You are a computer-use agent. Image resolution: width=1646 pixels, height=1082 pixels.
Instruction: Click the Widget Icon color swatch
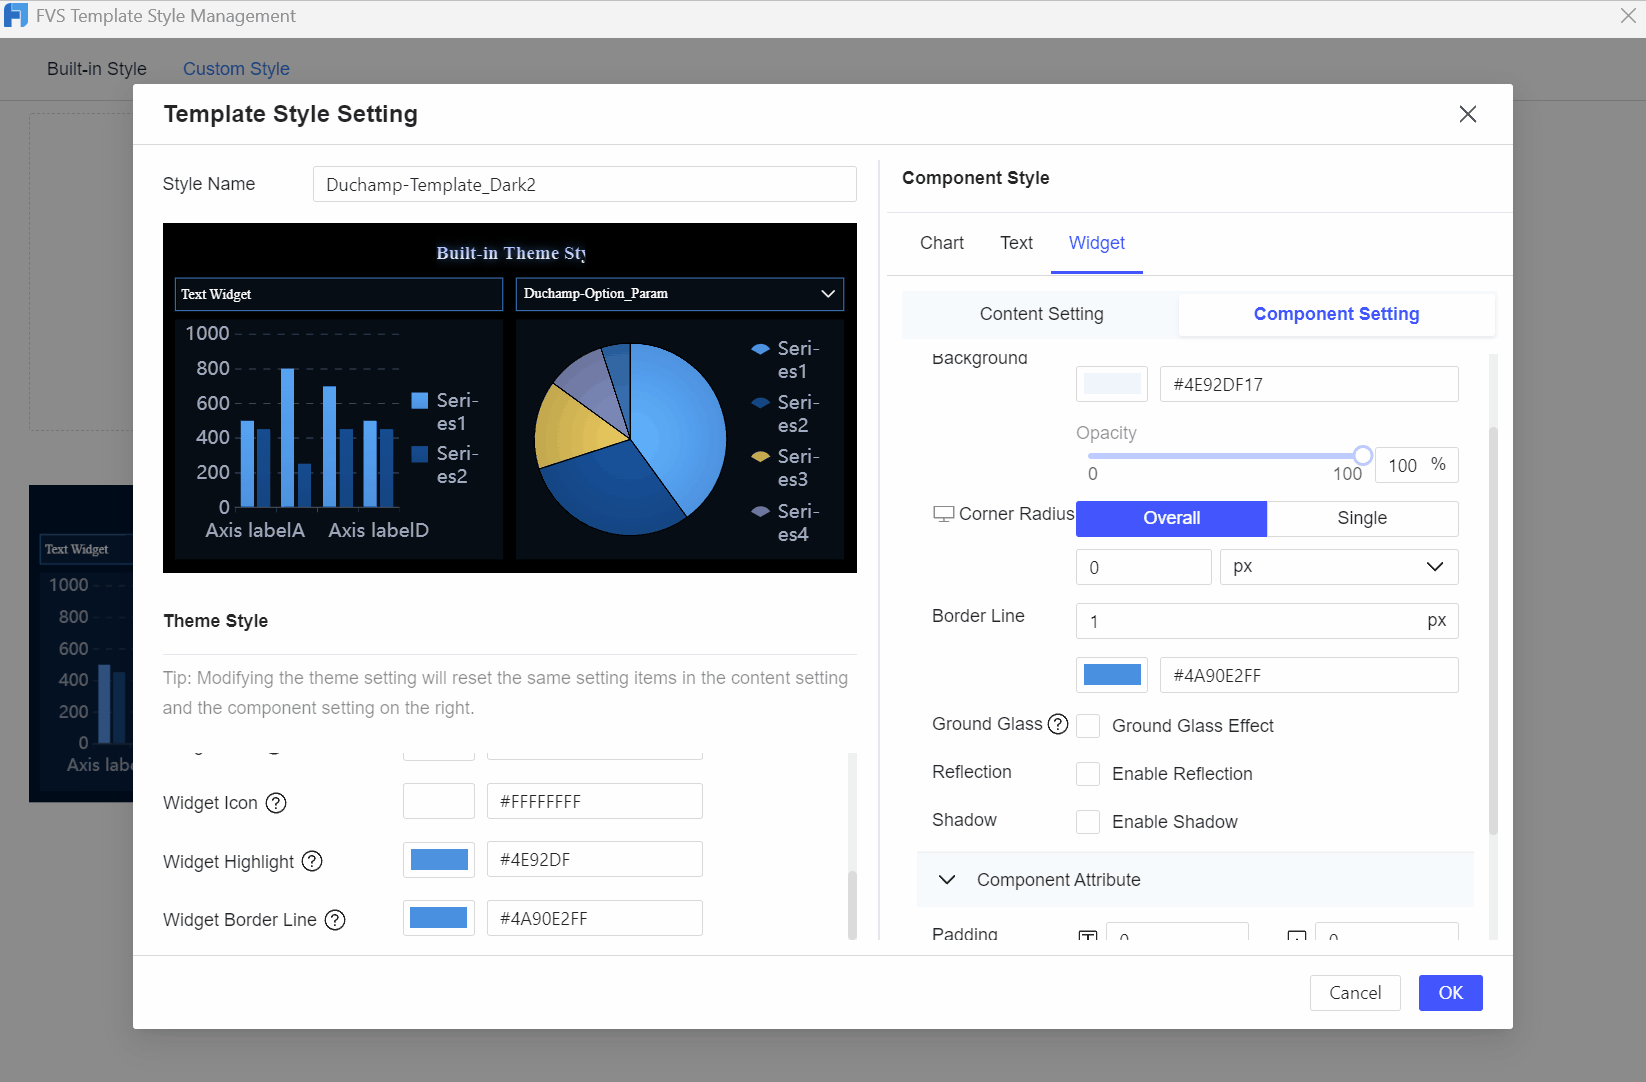[439, 801]
